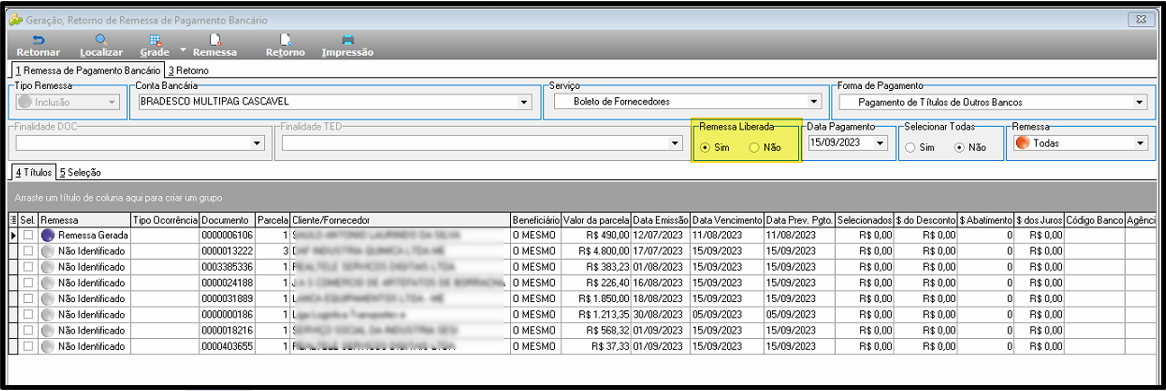This screenshot has width=1166, height=391.
Task: Click the R$ 1.213,35 value cell
Action: 596,315
